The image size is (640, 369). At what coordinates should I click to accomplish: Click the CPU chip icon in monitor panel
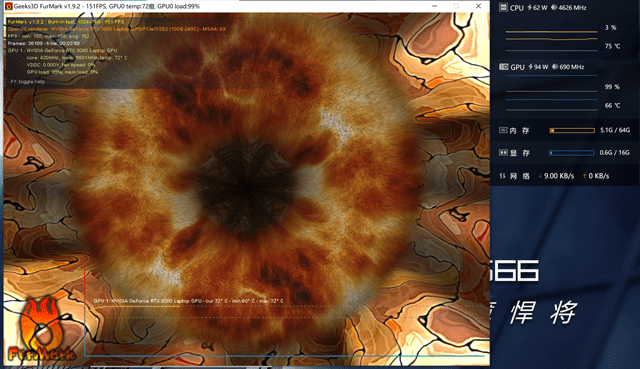(x=503, y=7)
